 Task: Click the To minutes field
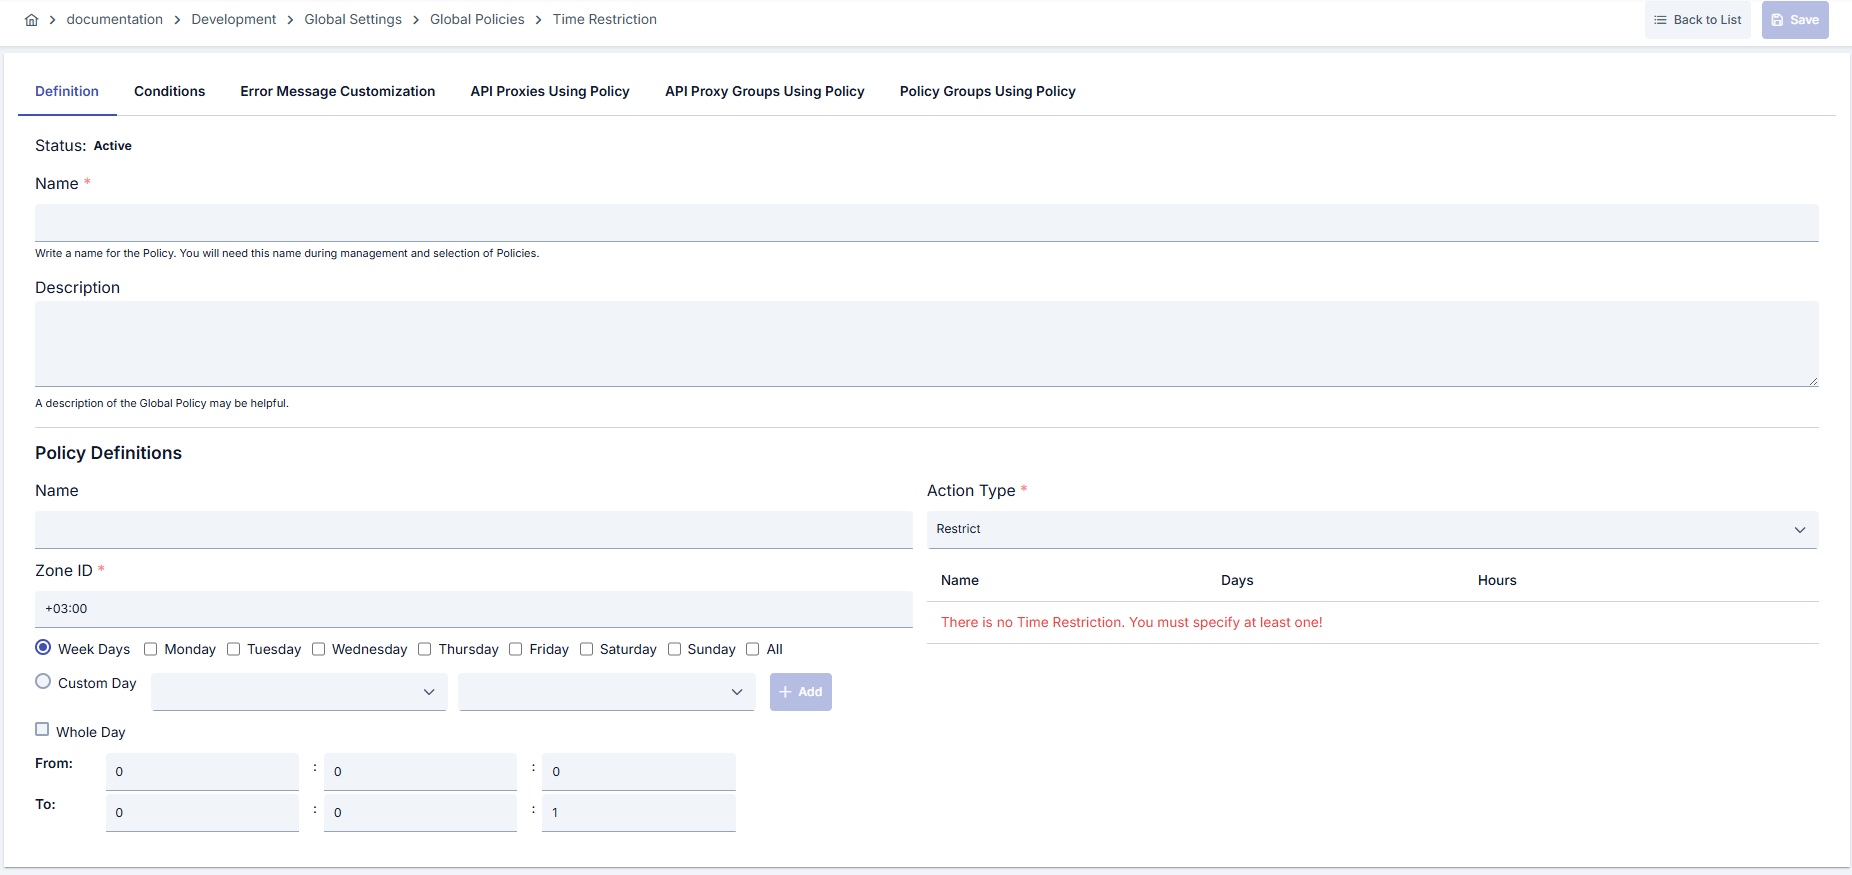click(x=420, y=813)
